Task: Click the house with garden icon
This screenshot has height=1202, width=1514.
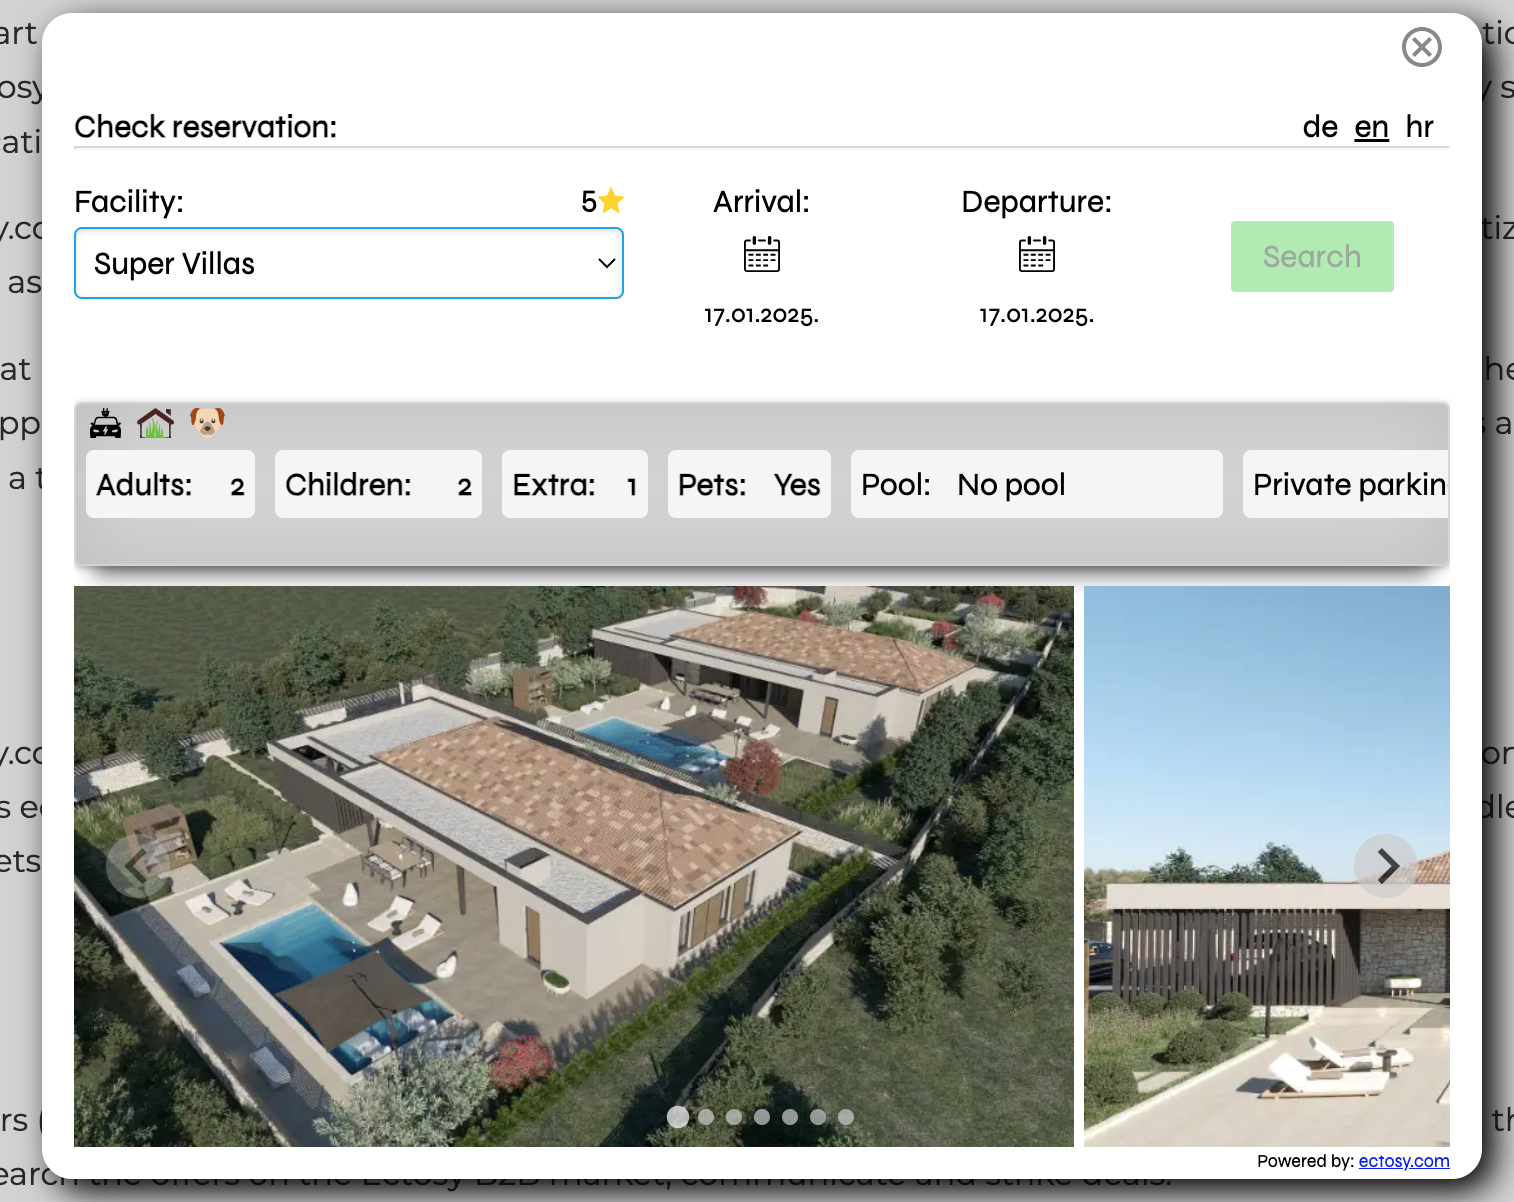Action: click(x=155, y=423)
